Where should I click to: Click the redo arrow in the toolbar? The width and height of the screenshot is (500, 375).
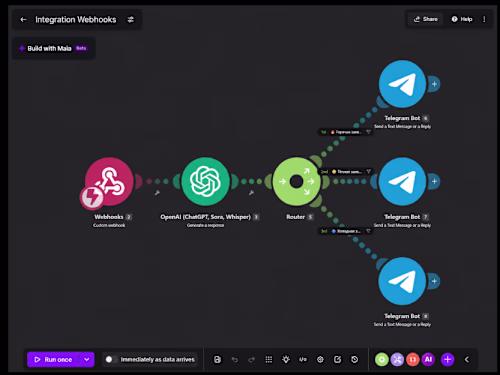tap(252, 359)
